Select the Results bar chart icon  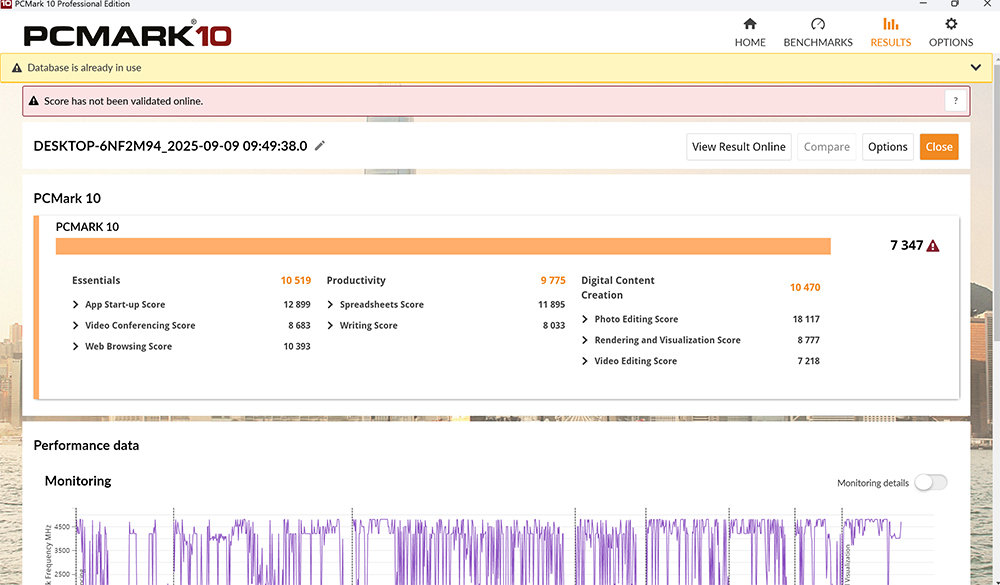tap(890, 24)
